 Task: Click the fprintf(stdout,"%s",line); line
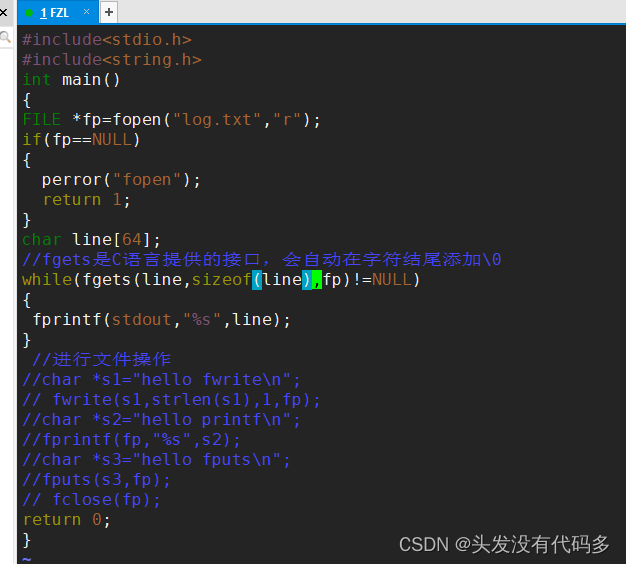tap(162, 319)
